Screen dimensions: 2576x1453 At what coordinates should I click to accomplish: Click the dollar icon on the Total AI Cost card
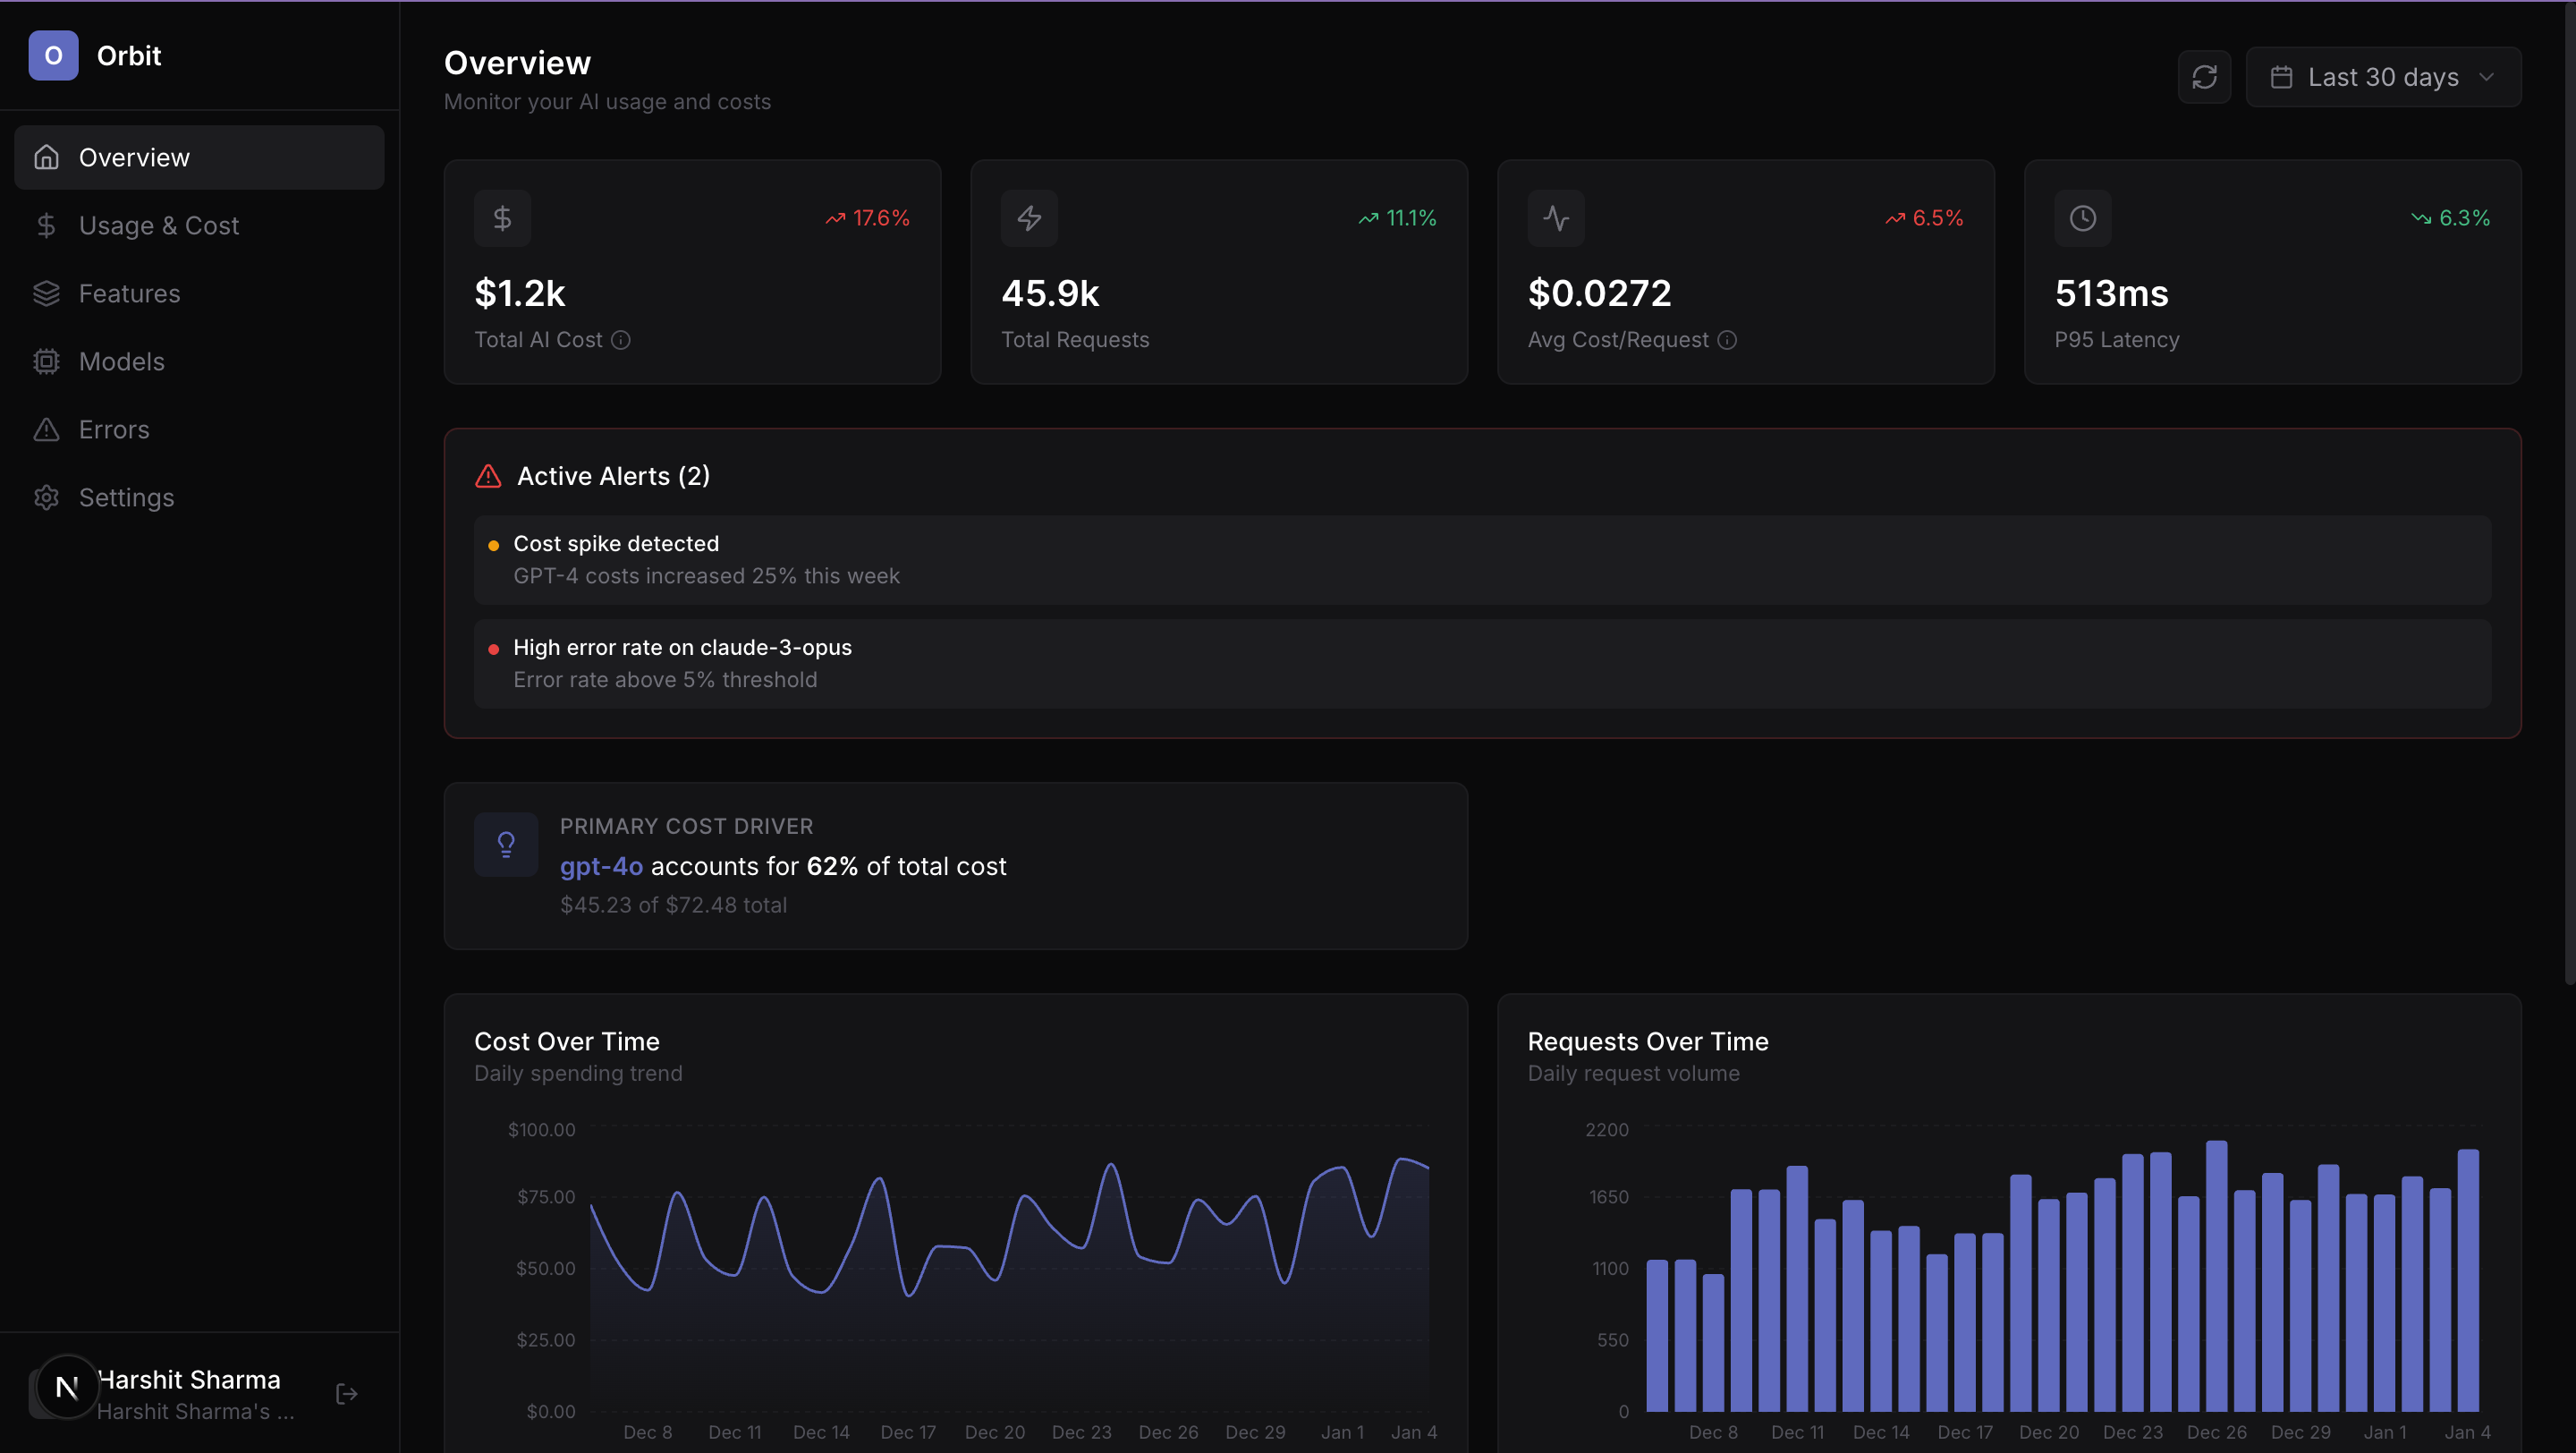(x=502, y=217)
